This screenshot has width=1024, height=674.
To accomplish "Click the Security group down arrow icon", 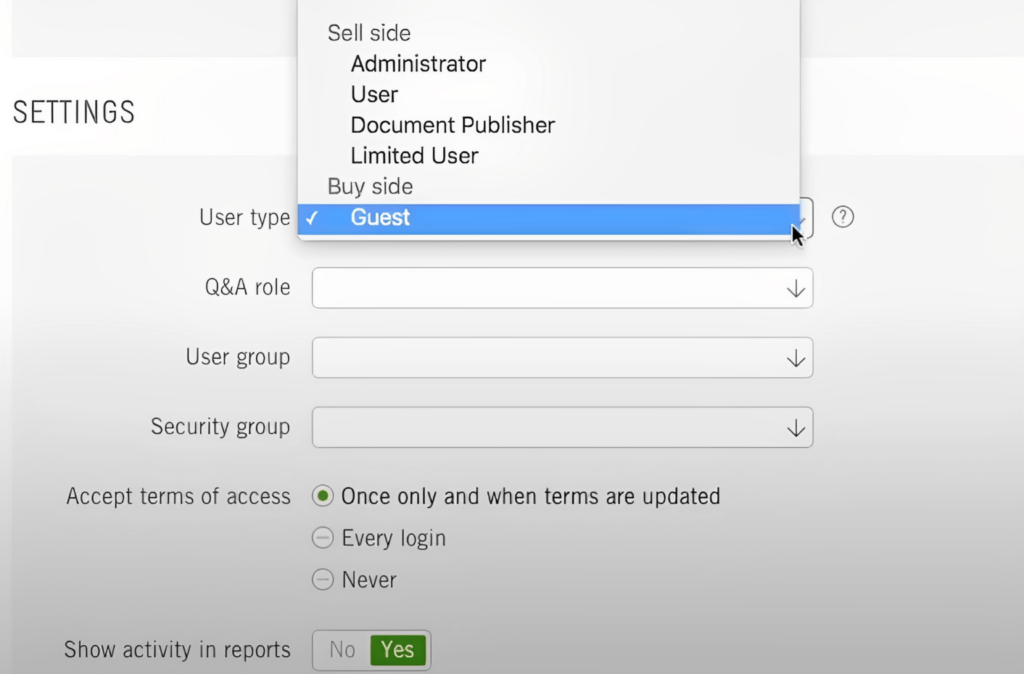I will pos(796,428).
